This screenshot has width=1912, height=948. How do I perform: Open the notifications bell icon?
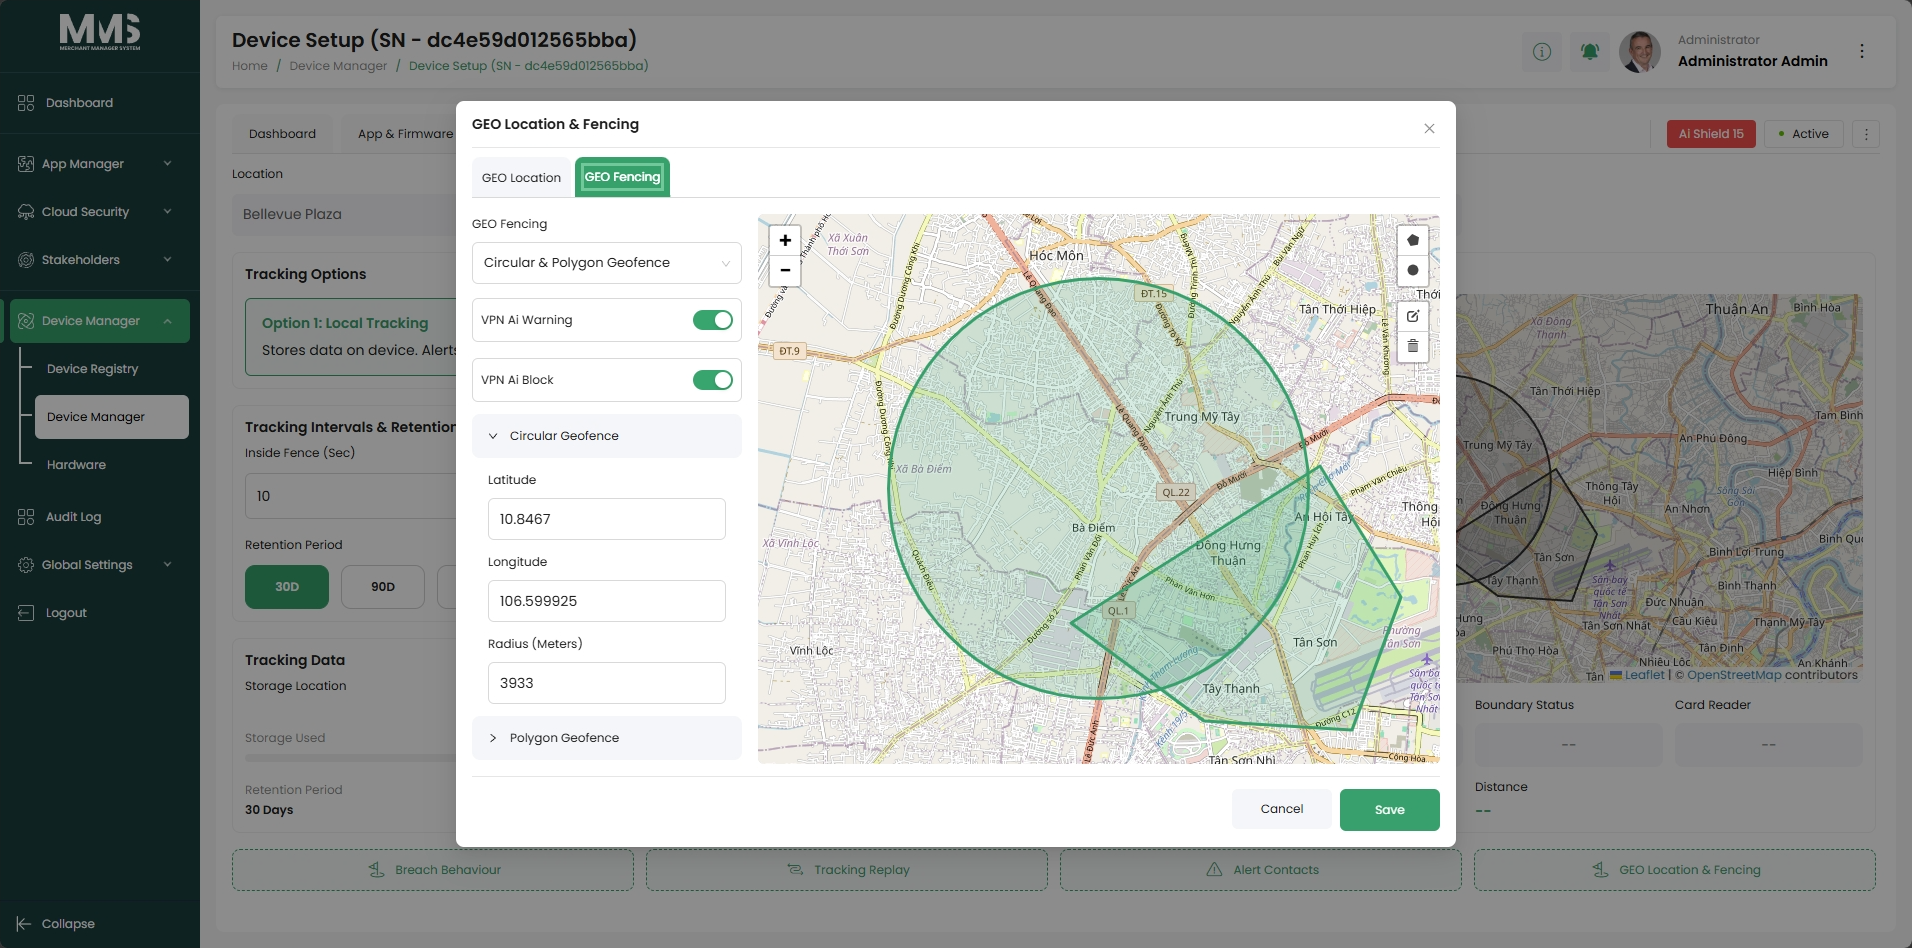[1590, 51]
